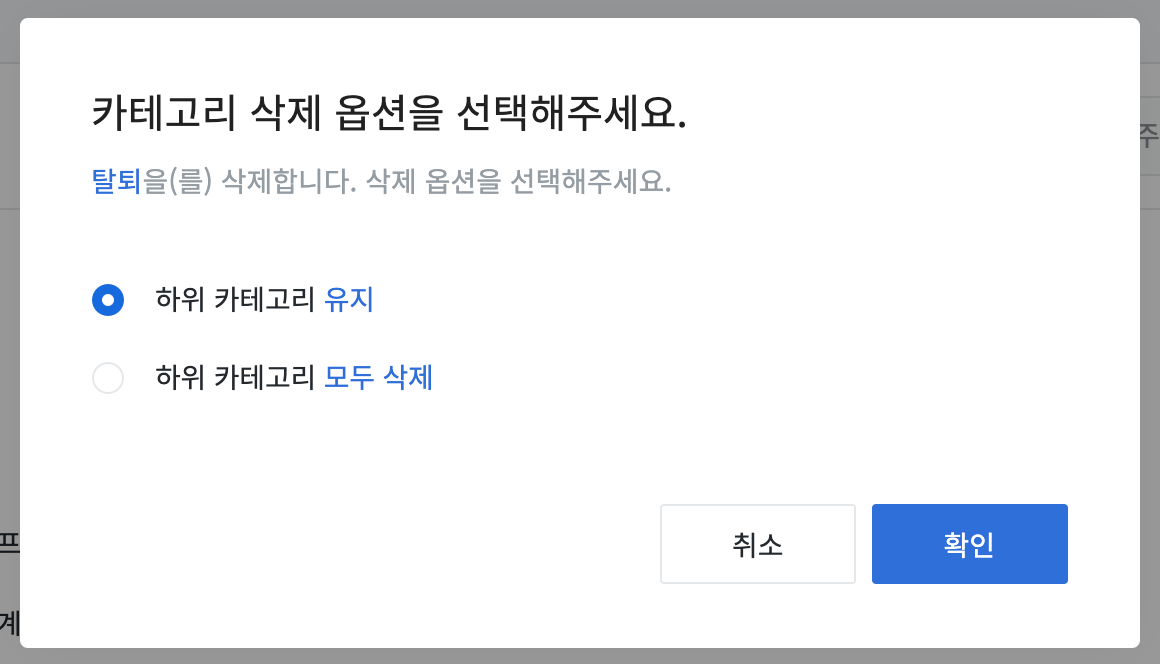Screen dimensions: 1160x664
Task: Click the blue 탈퇴 category name
Action: (x=116, y=181)
